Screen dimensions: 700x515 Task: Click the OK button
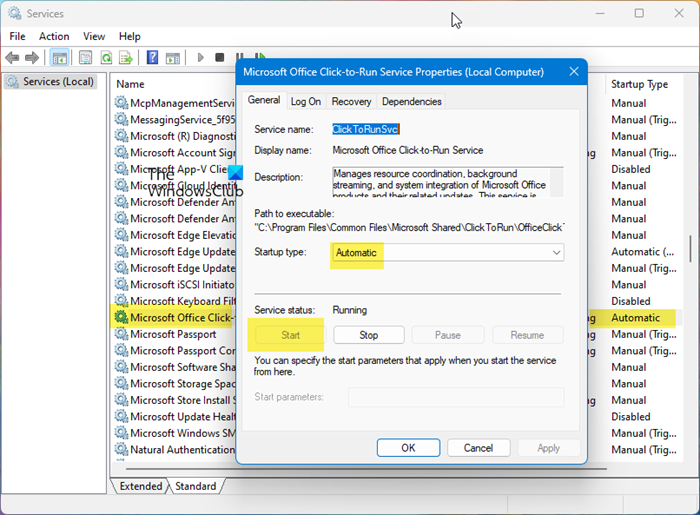point(408,448)
